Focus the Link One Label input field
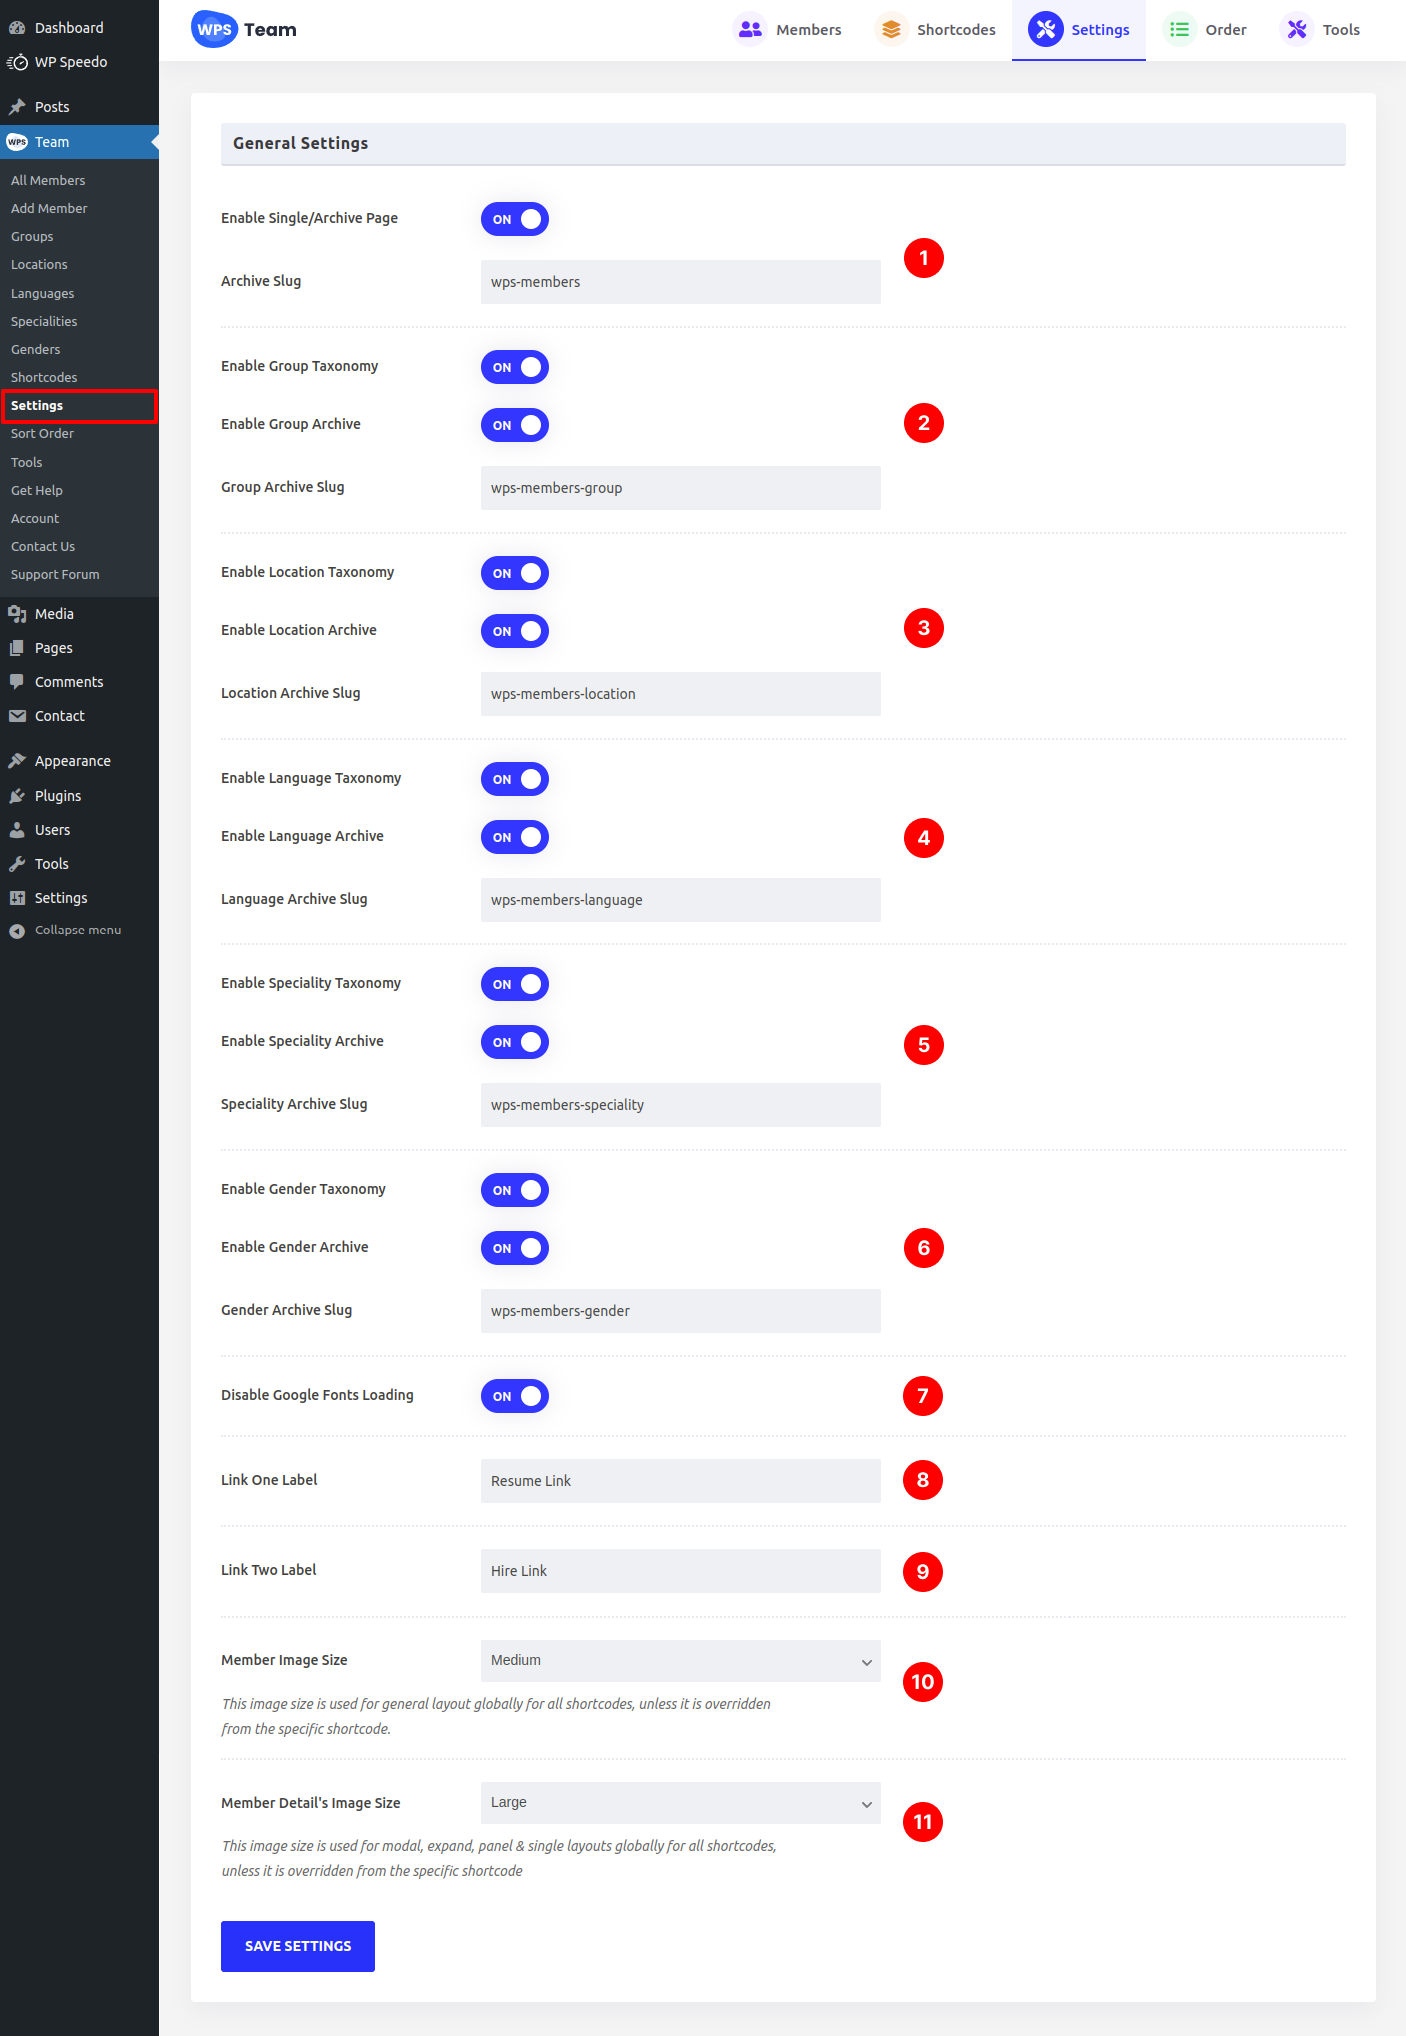Image resolution: width=1406 pixels, height=2036 pixels. point(680,1481)
